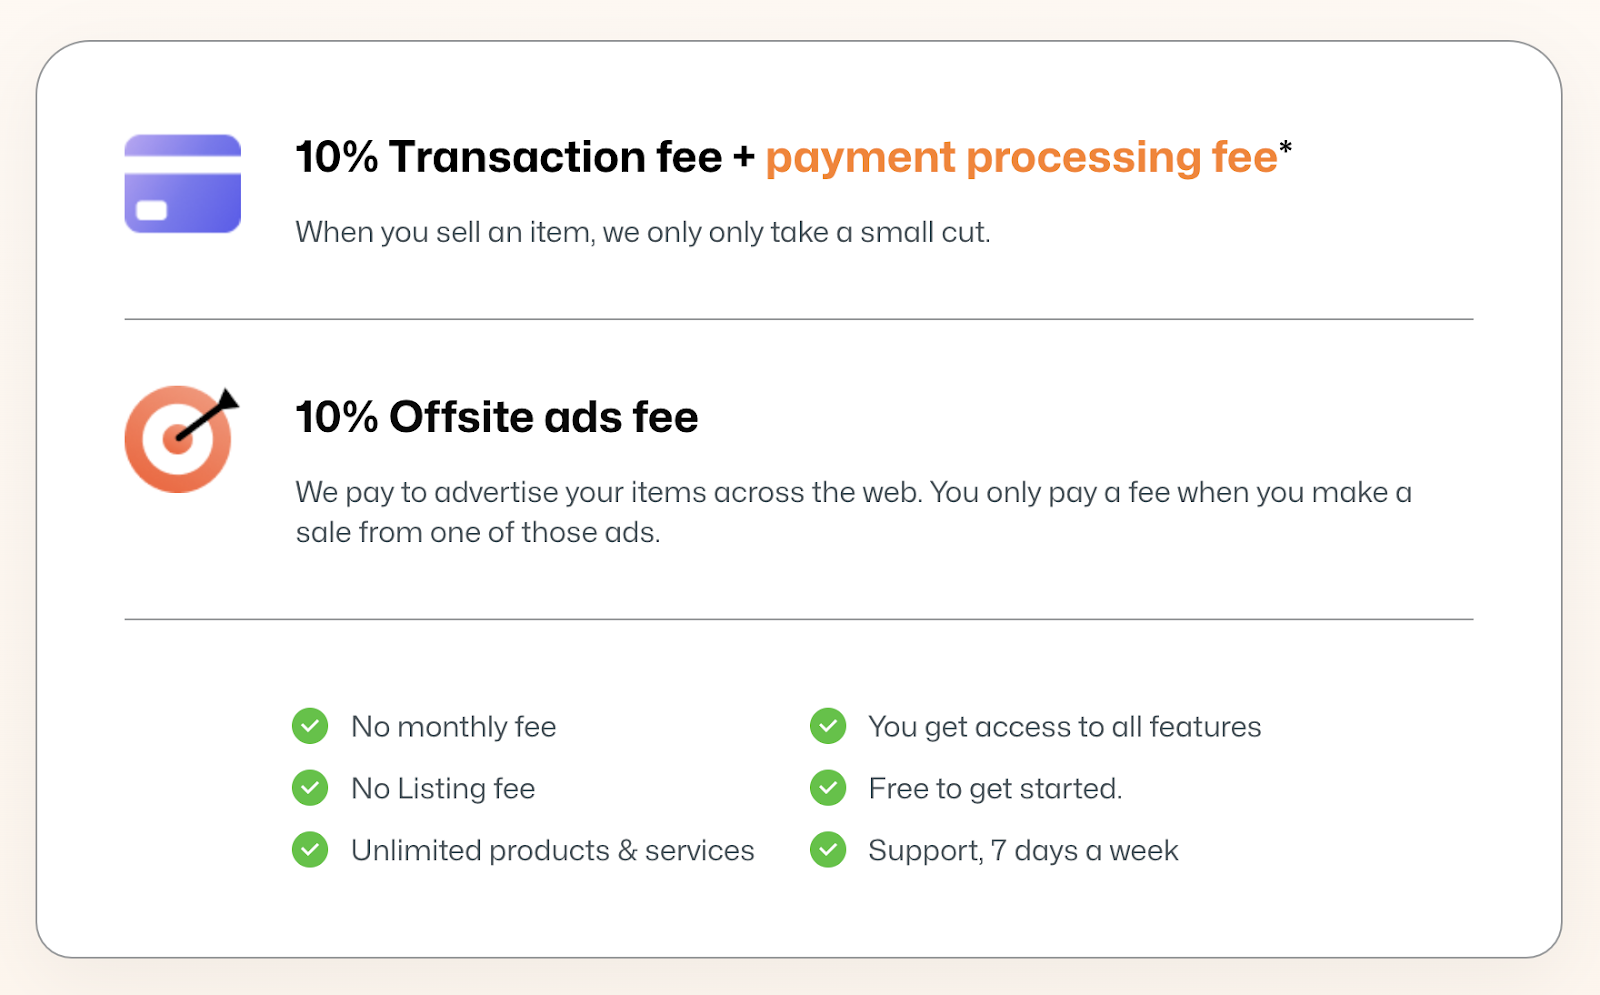This screenshot has height=995, width=1600.
Task: Click checkmark beside Support, 7 days a week
Action: (x=828, y=850)
